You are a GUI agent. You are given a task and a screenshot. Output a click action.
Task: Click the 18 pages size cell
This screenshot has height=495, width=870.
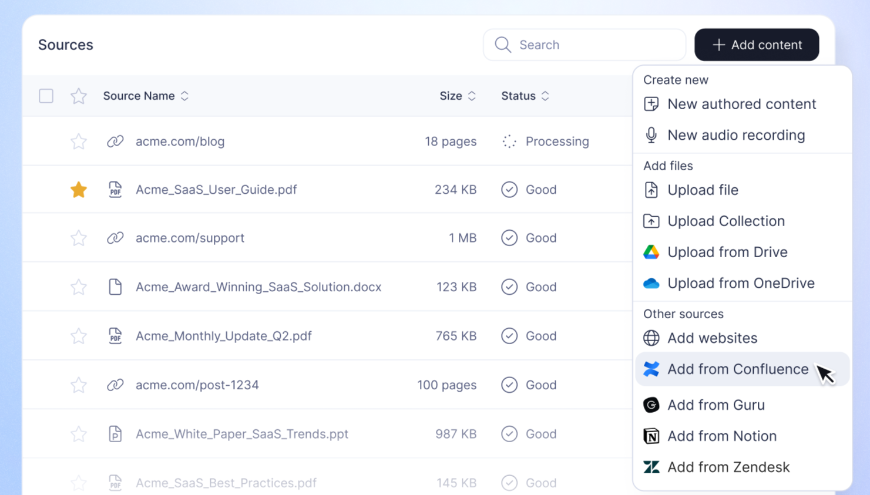451,142
